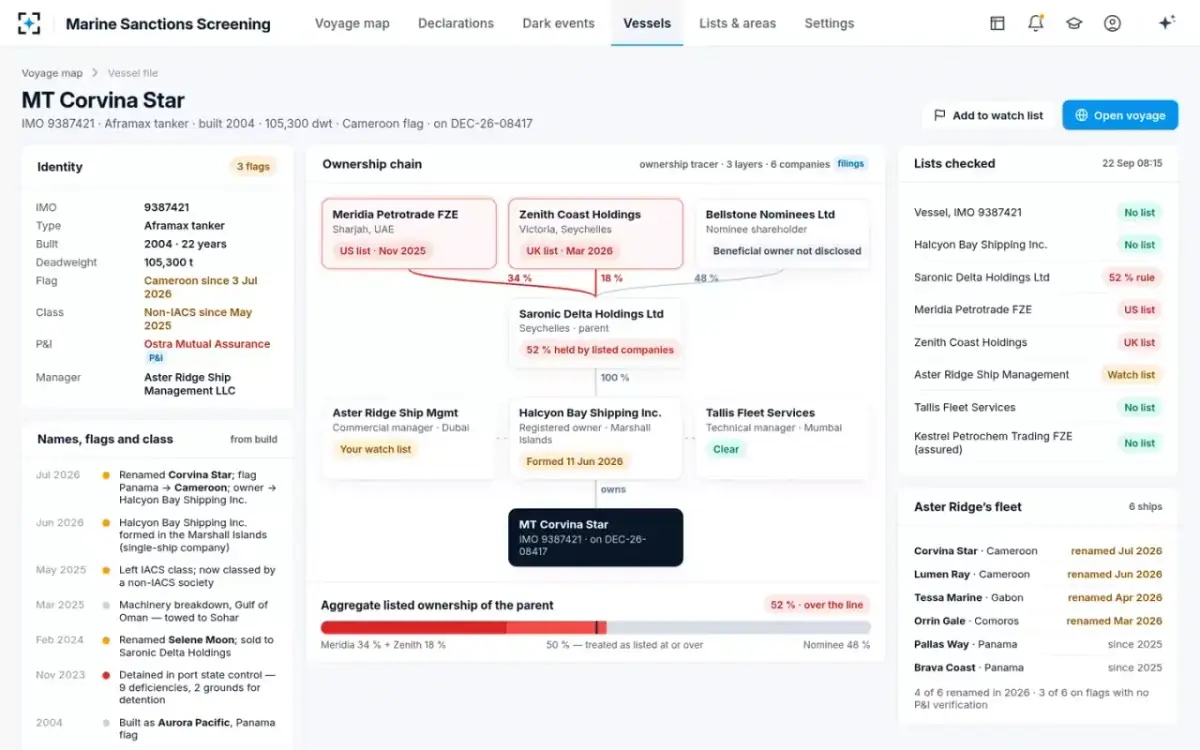Click the Marine Sanctions Screening logo icon
This screenshot has width=1200, height=750.
pos(29,23)
